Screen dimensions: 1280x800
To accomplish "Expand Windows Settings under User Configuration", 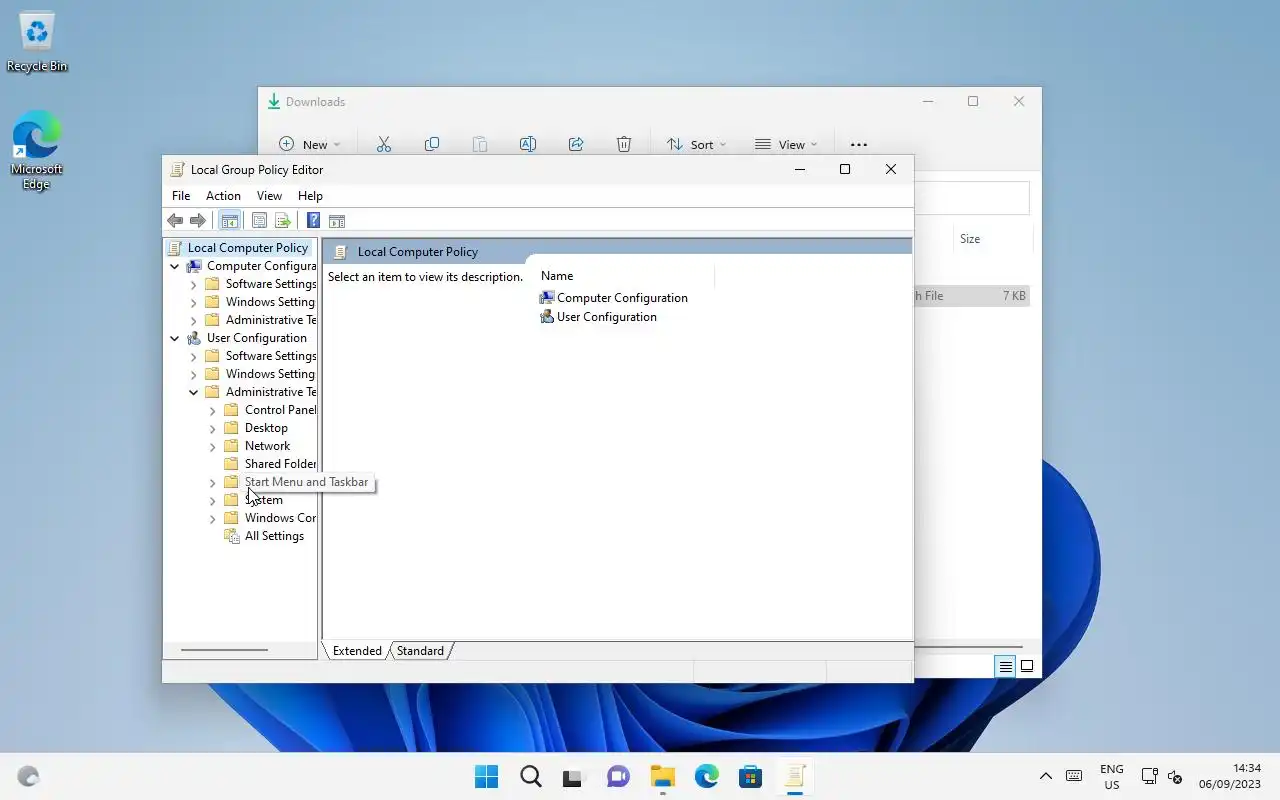I will tap(194, 374).
